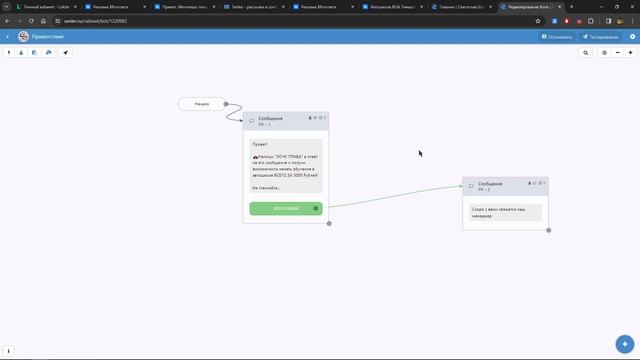The width and height of the screenshot is (640, 360).
Task: Open the browser three-dot menu
Action: click(633, 21)
